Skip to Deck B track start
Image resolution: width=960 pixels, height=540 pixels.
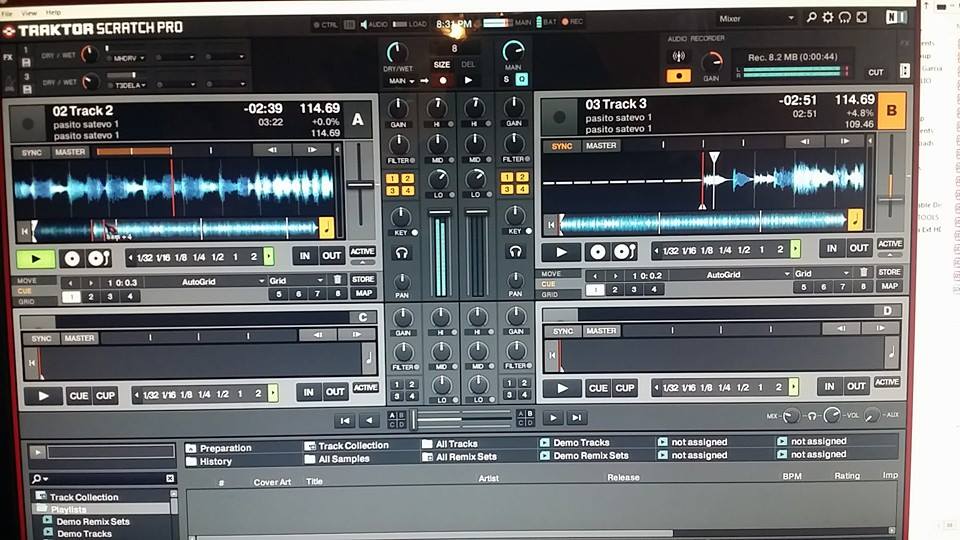coord(551,225)
